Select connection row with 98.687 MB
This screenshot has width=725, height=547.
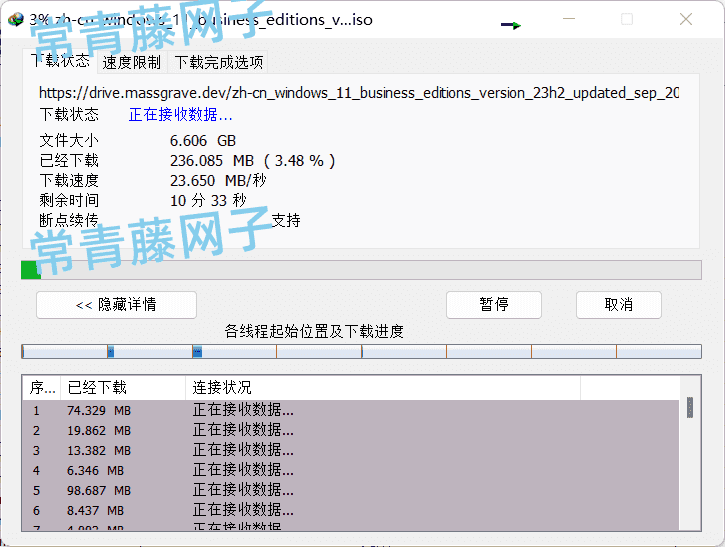(351, 490)
